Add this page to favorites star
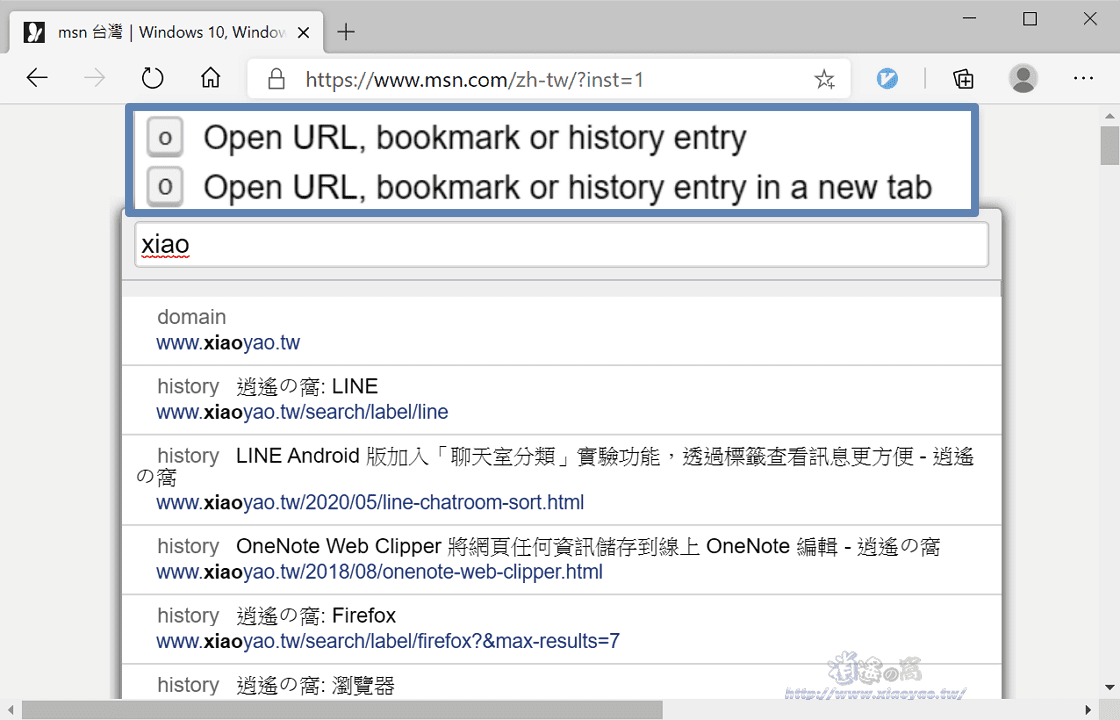The width and height of the screenshot is (1120, 720). coord(824,79)
